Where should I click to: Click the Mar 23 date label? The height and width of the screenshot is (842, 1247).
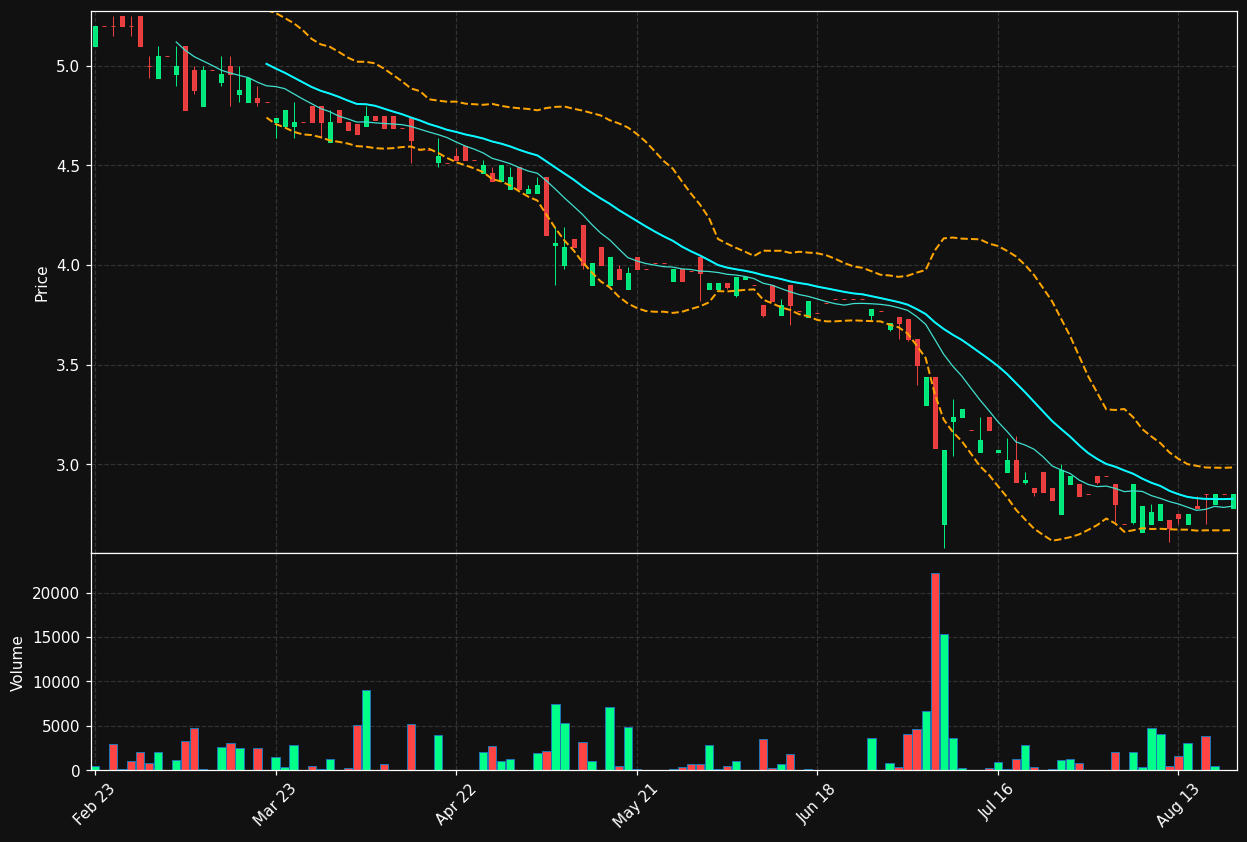click(x=274, y=803)
